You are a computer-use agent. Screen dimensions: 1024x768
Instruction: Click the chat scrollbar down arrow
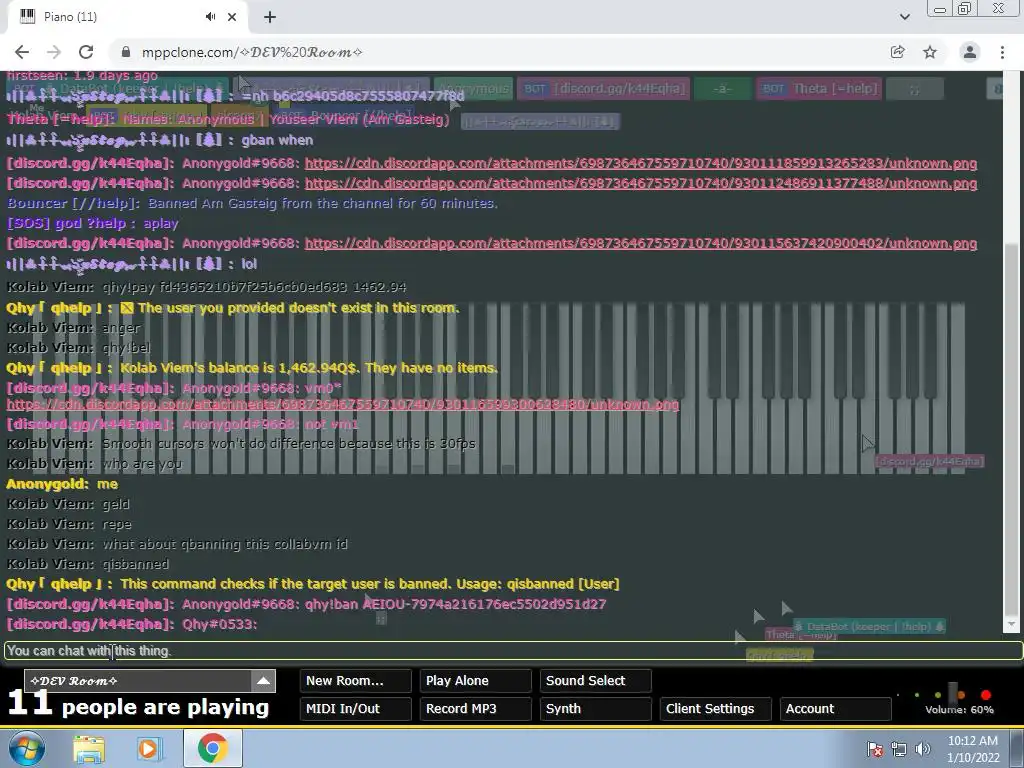tap(1011, 624)
